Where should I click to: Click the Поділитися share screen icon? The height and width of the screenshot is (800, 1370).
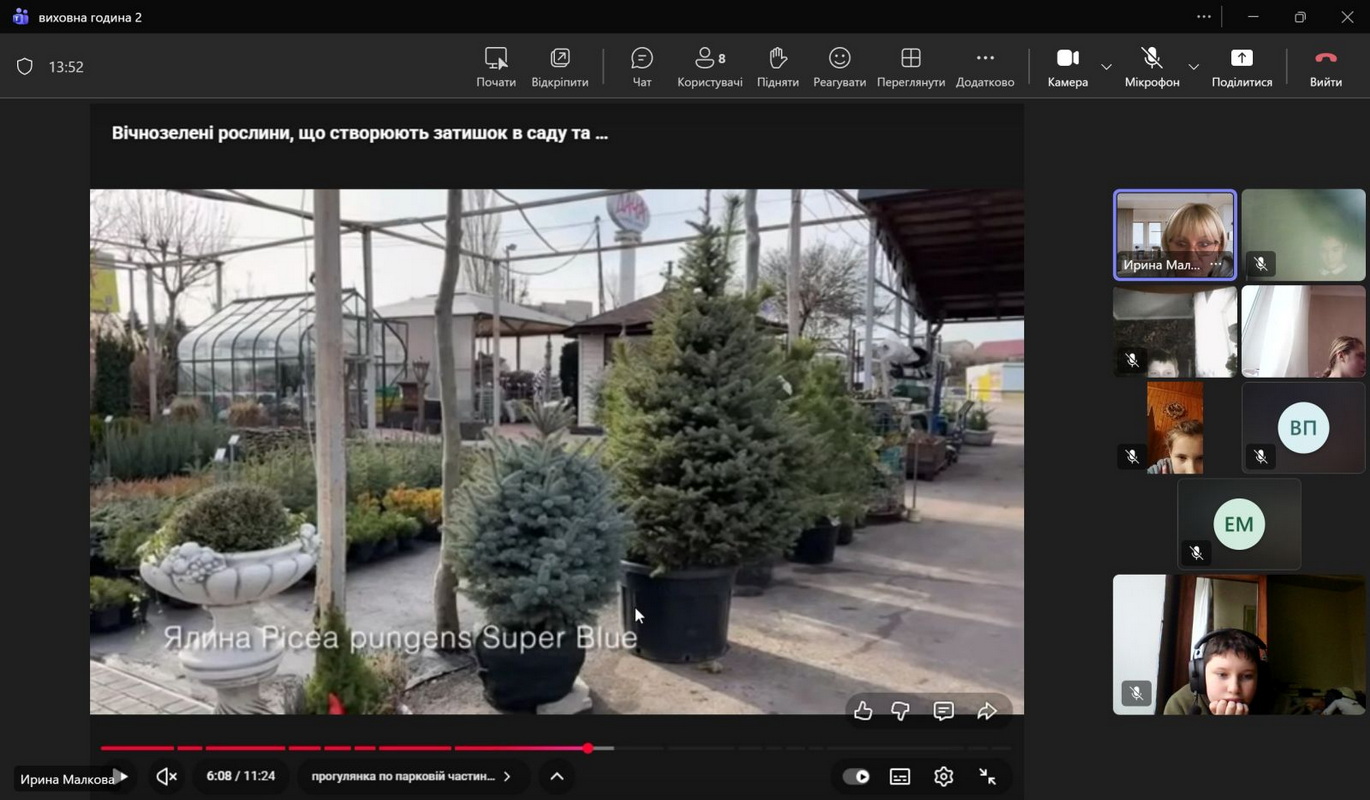[x=1241, y=66]
